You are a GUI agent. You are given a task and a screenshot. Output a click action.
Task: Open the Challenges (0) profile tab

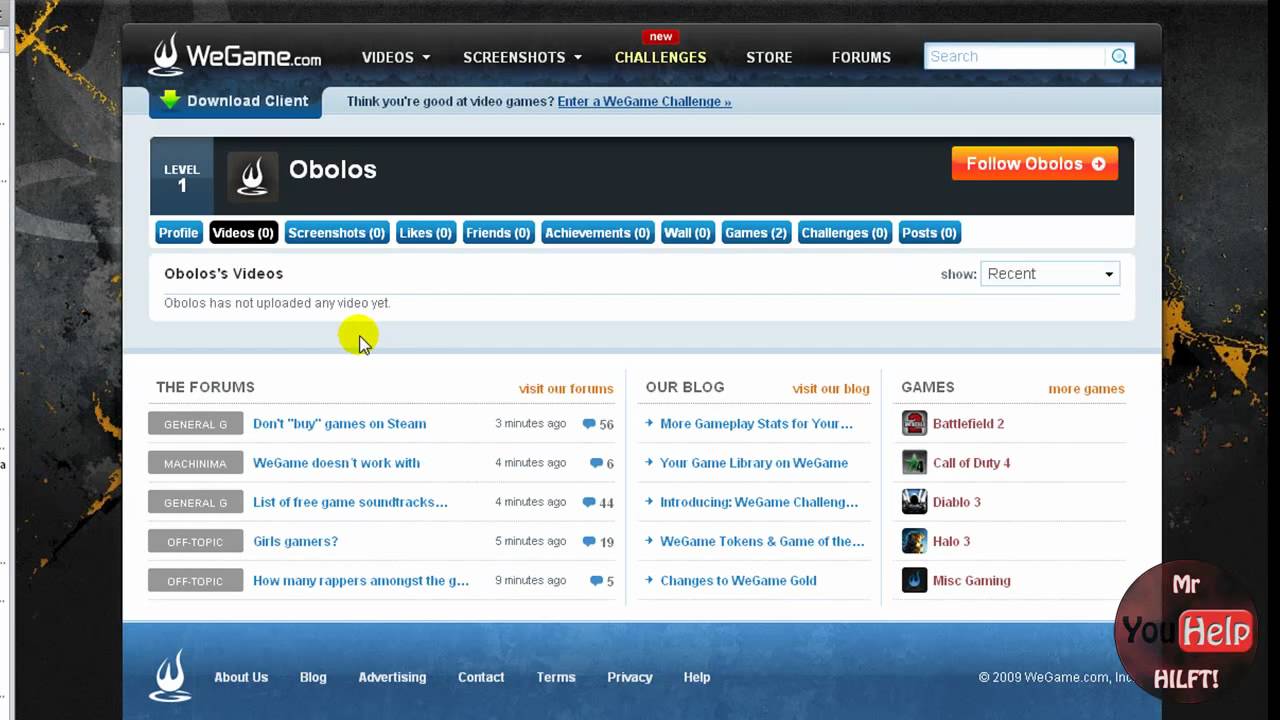pos(844,233)
